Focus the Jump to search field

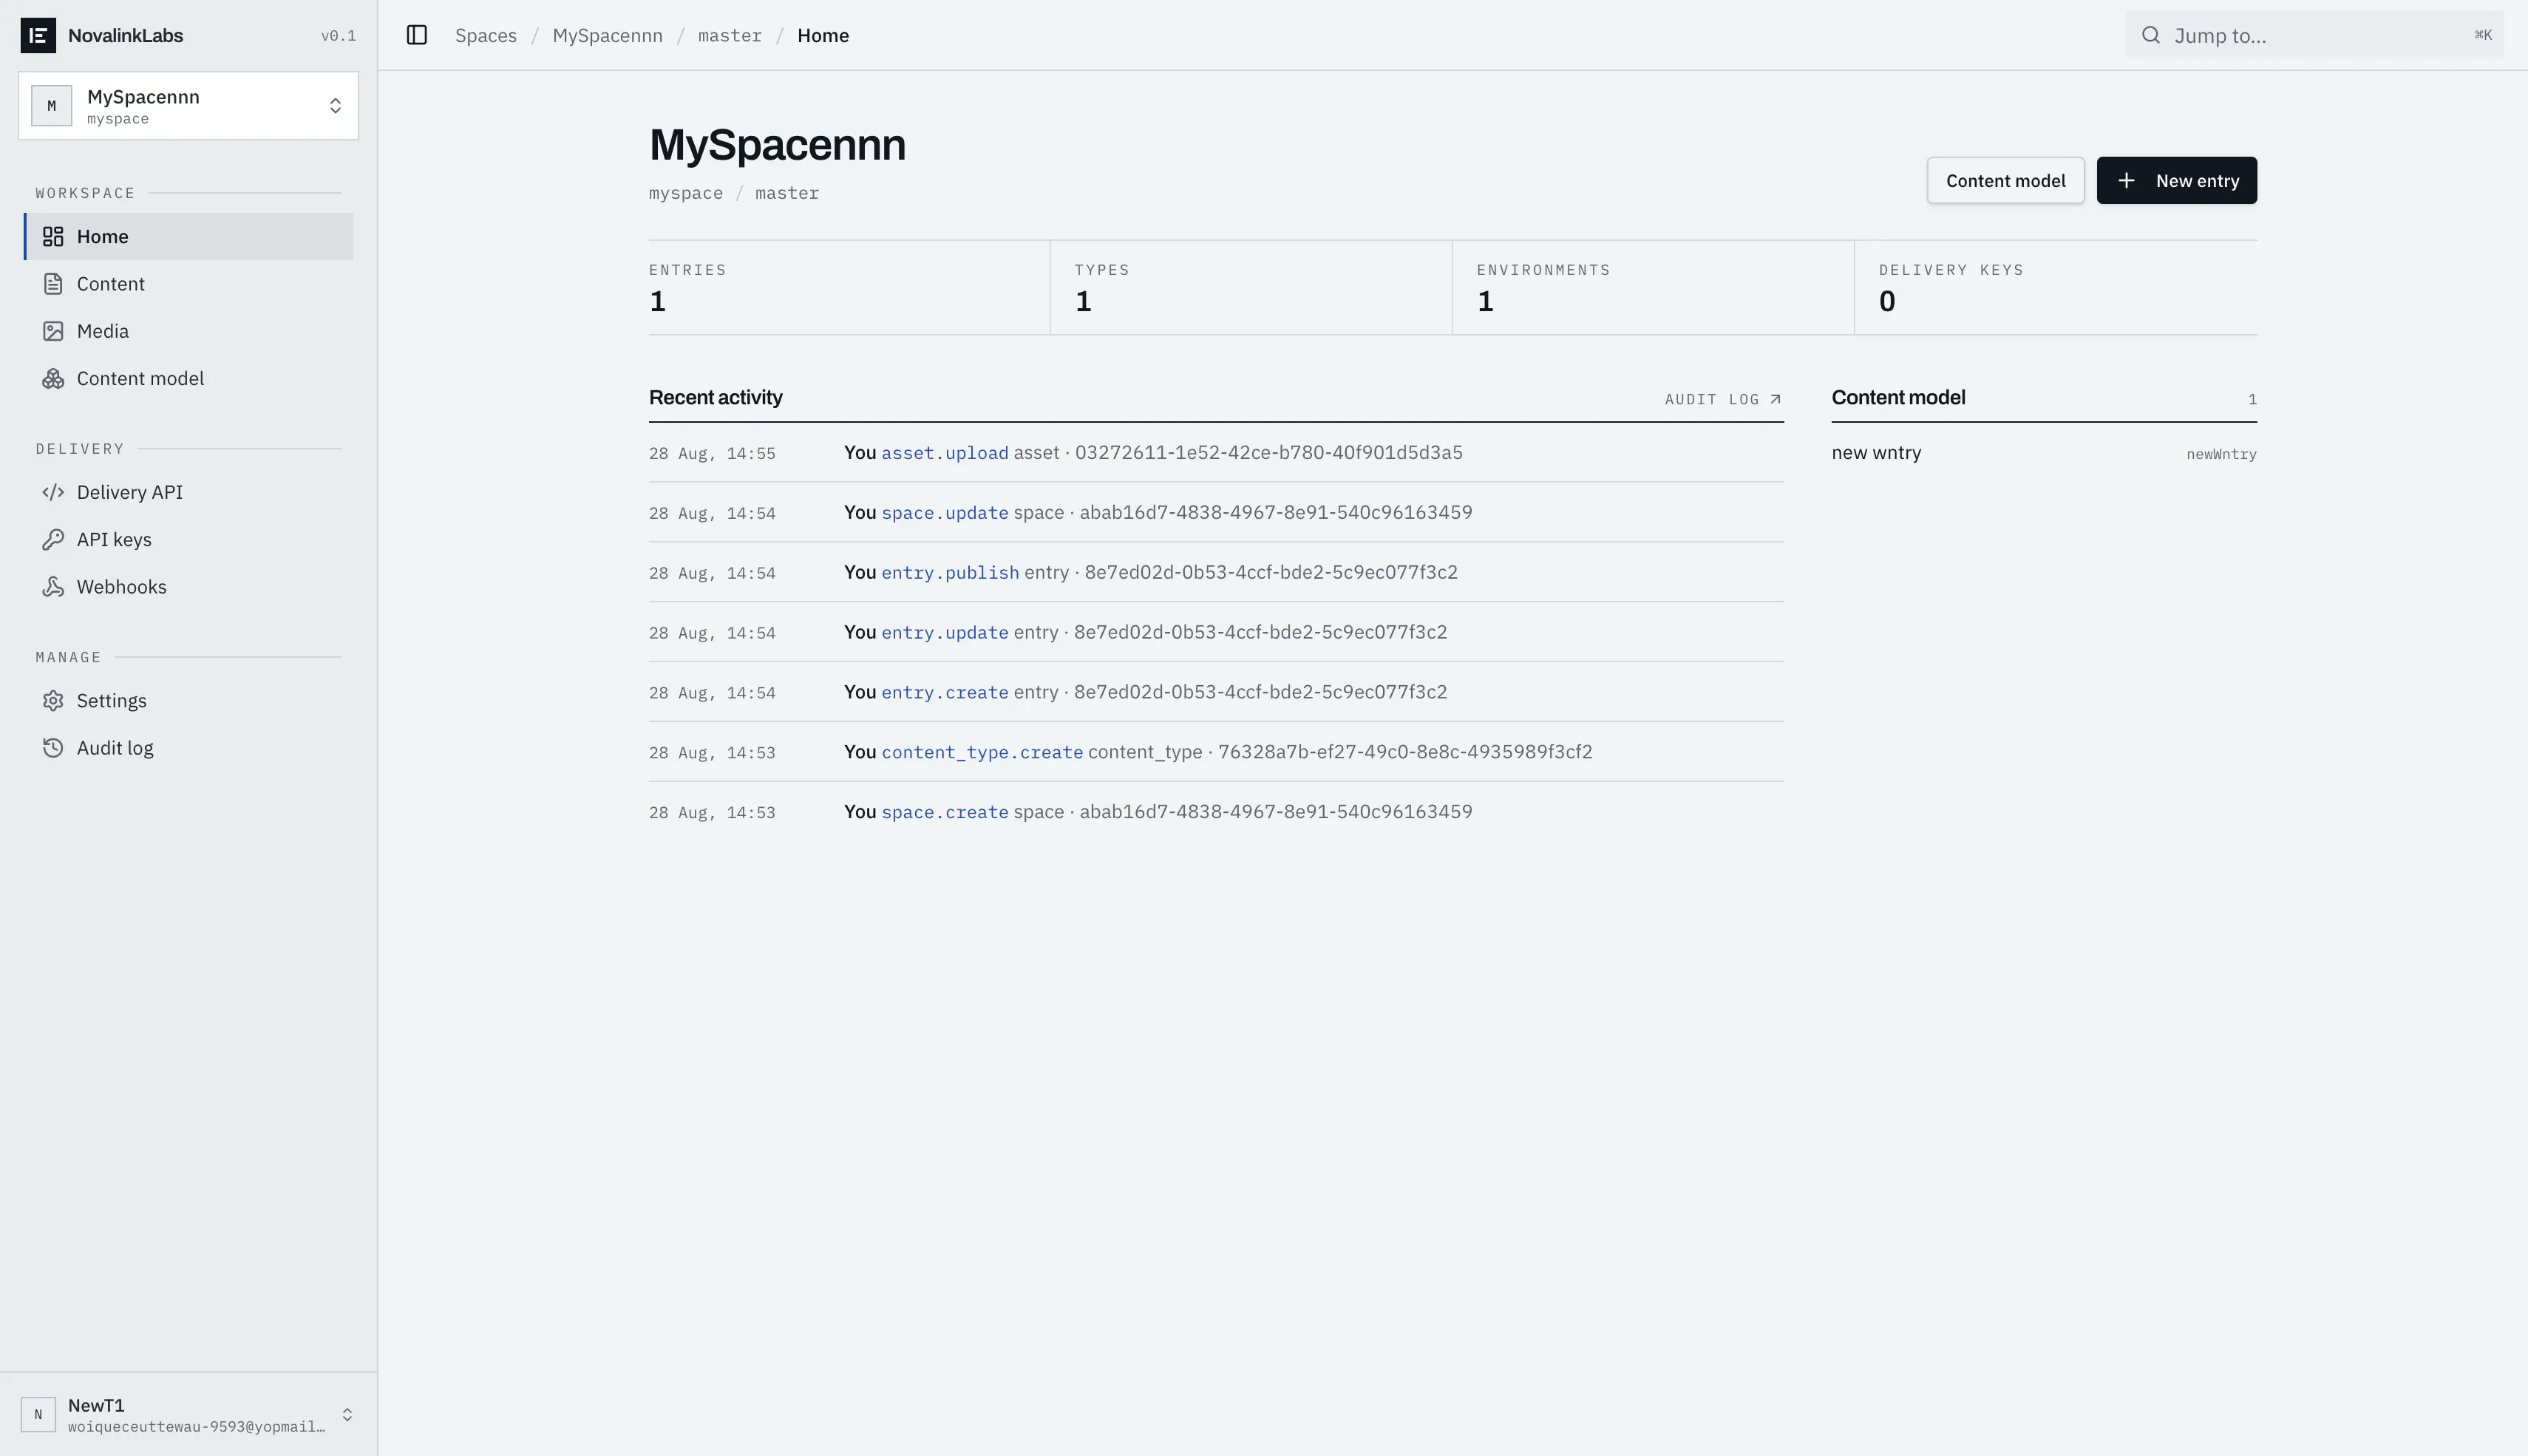pyautogui.click(x=2314, y=35)
